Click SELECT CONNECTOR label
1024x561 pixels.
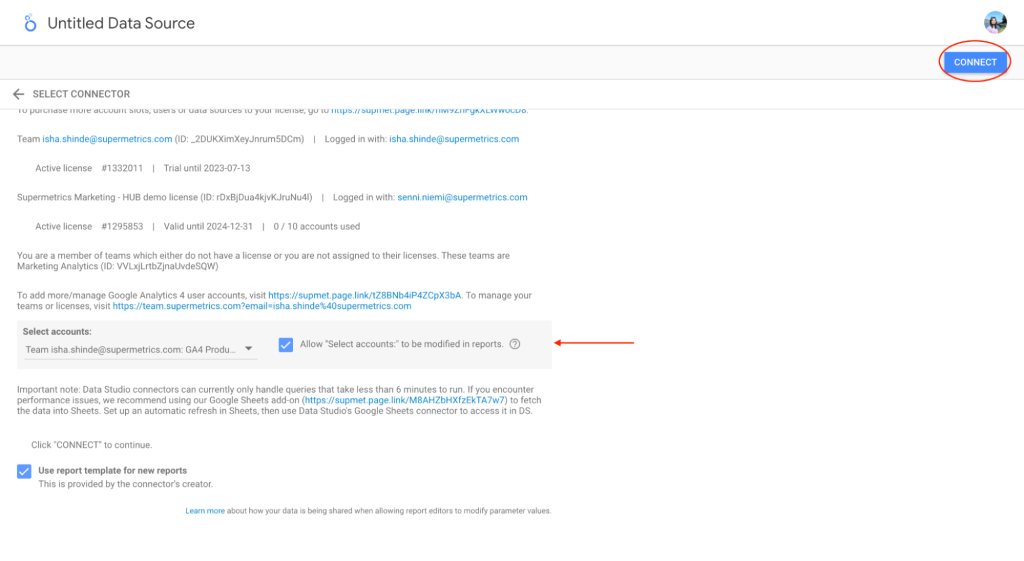(81, 94)
